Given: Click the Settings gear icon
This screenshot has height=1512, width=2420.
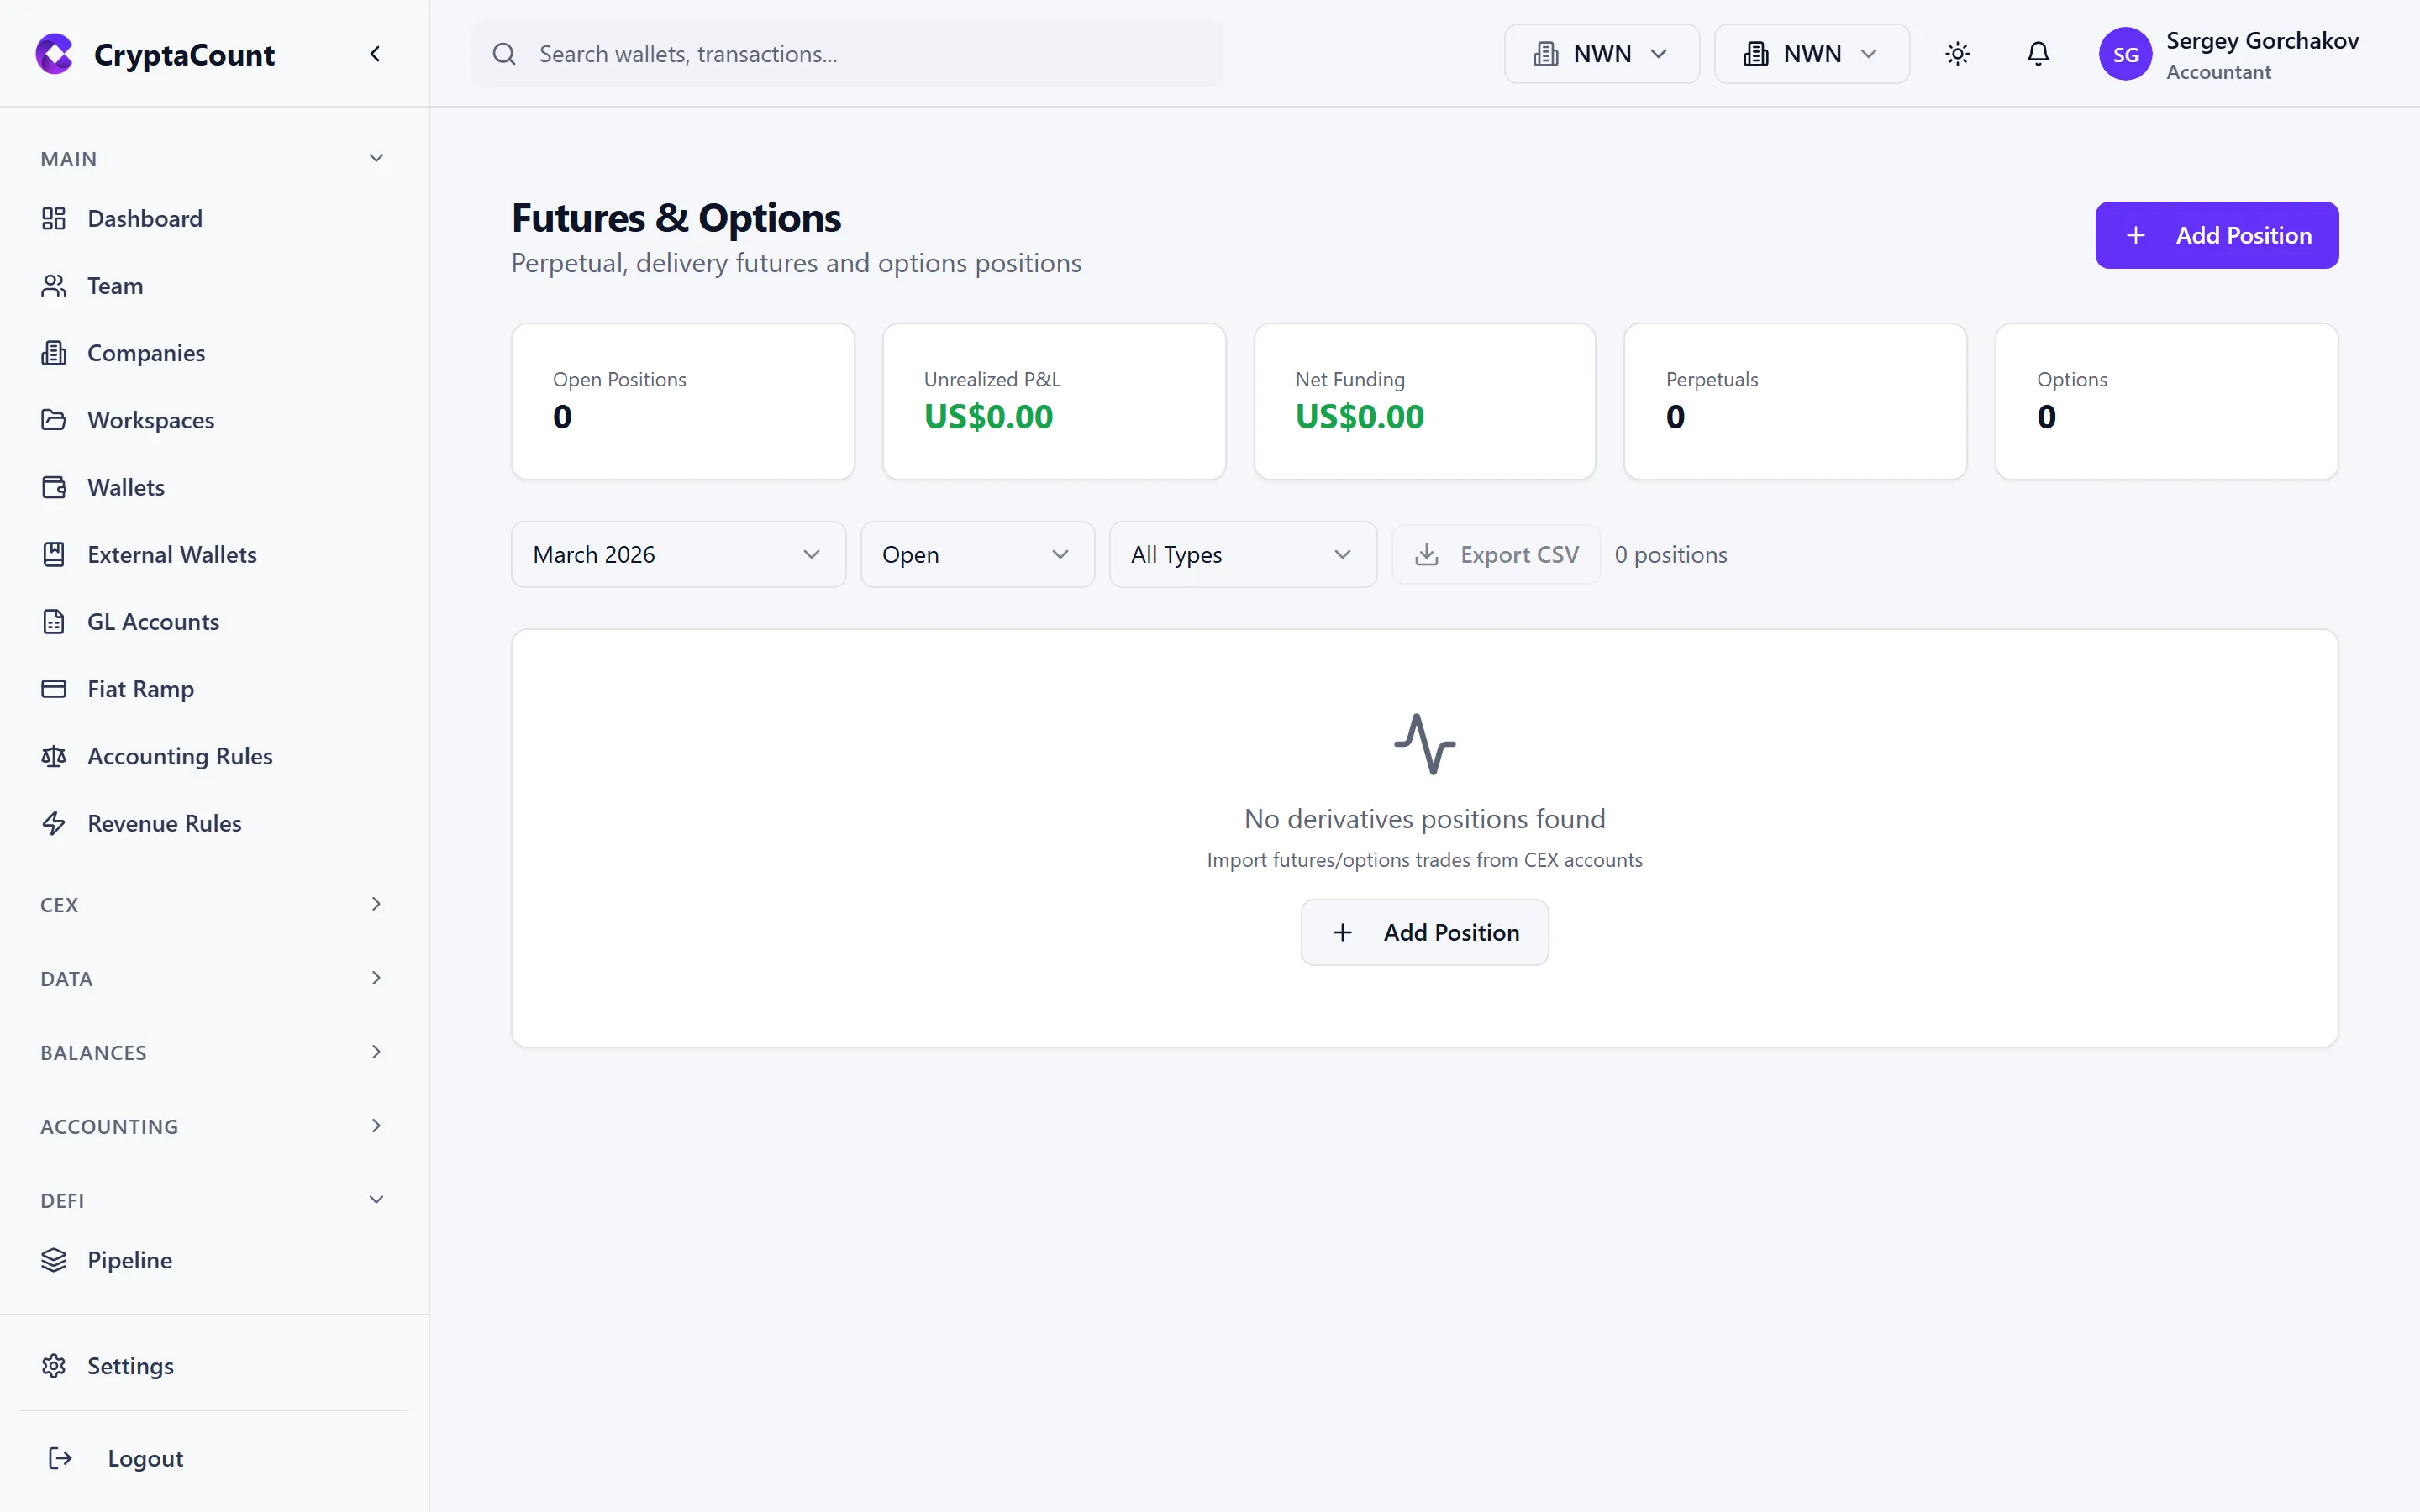Looking at the screenshot, I should coord(54,1366).
